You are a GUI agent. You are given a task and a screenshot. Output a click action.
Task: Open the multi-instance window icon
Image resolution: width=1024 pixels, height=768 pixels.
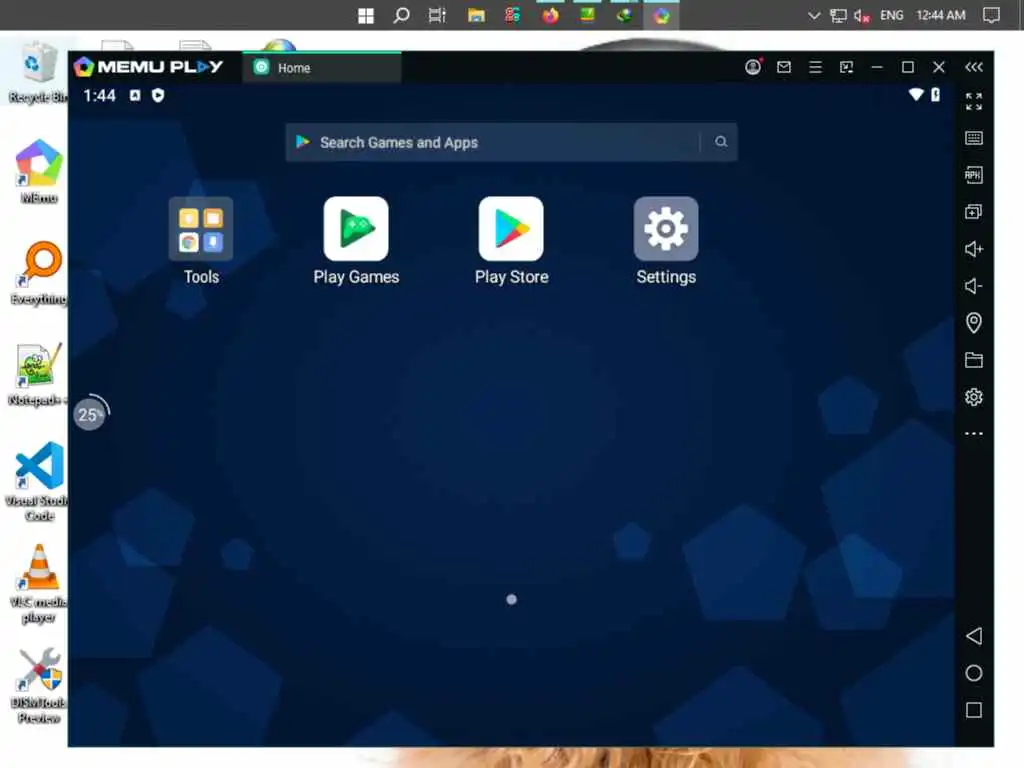974,212
